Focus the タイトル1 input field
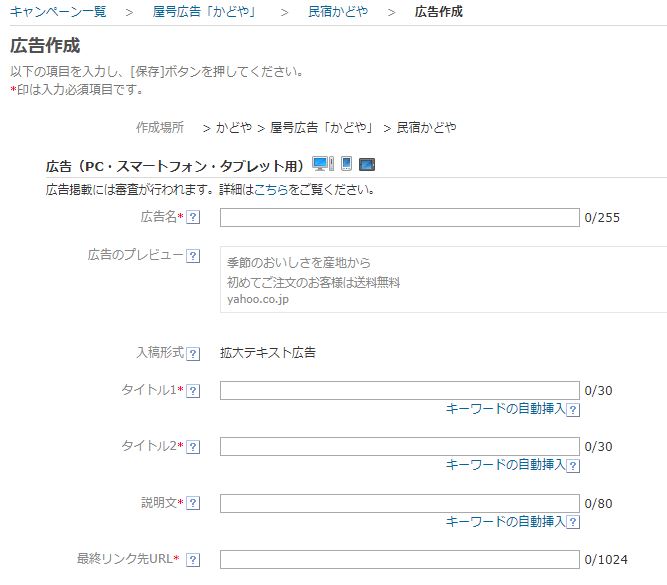The image size is (667, 585). [399, 391]
